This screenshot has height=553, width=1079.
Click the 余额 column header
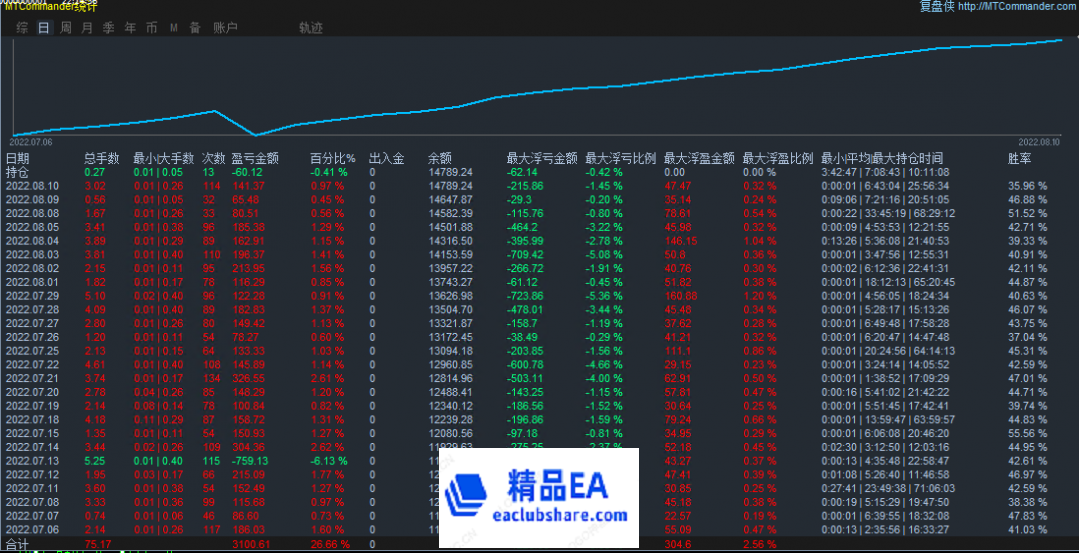440,158
